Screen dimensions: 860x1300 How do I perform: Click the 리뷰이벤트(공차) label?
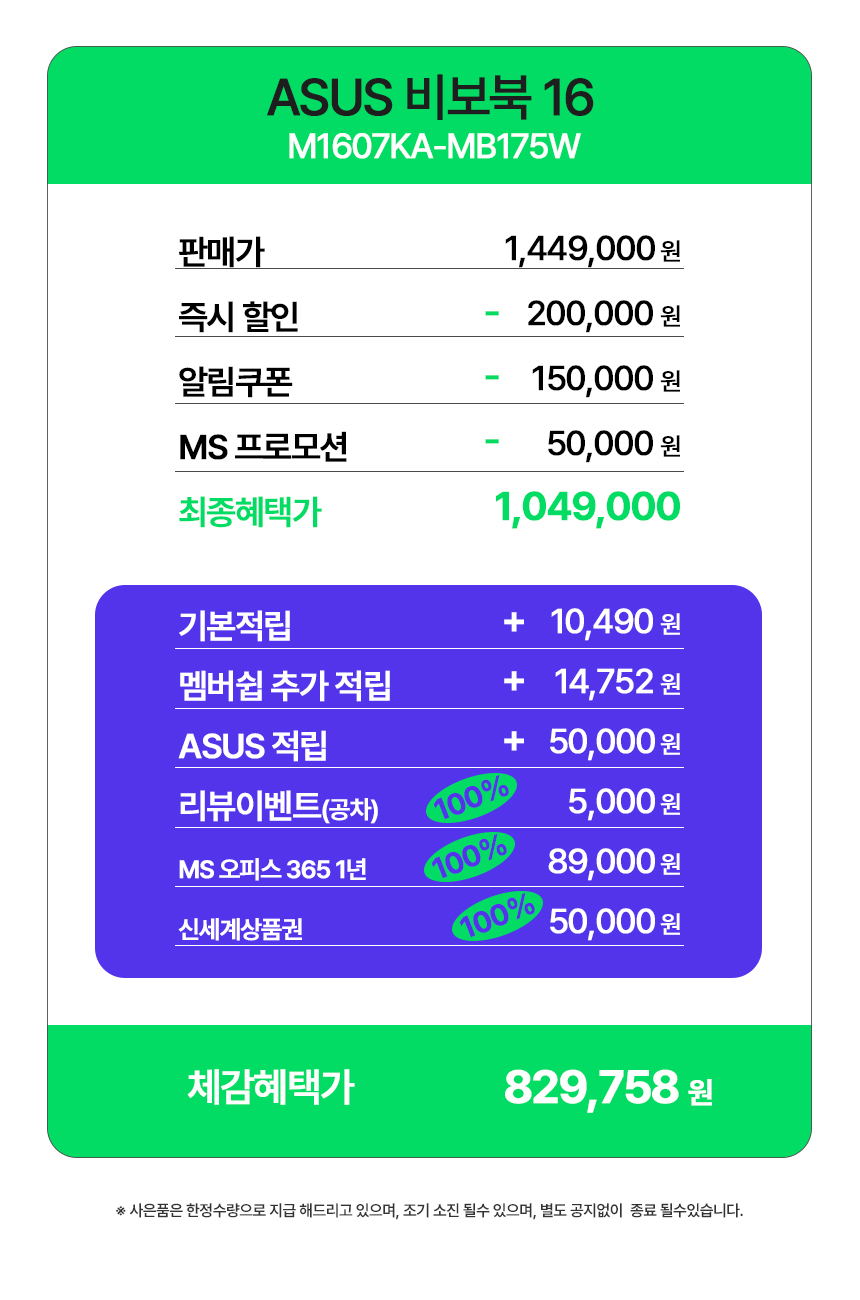(x=278, y=804)
